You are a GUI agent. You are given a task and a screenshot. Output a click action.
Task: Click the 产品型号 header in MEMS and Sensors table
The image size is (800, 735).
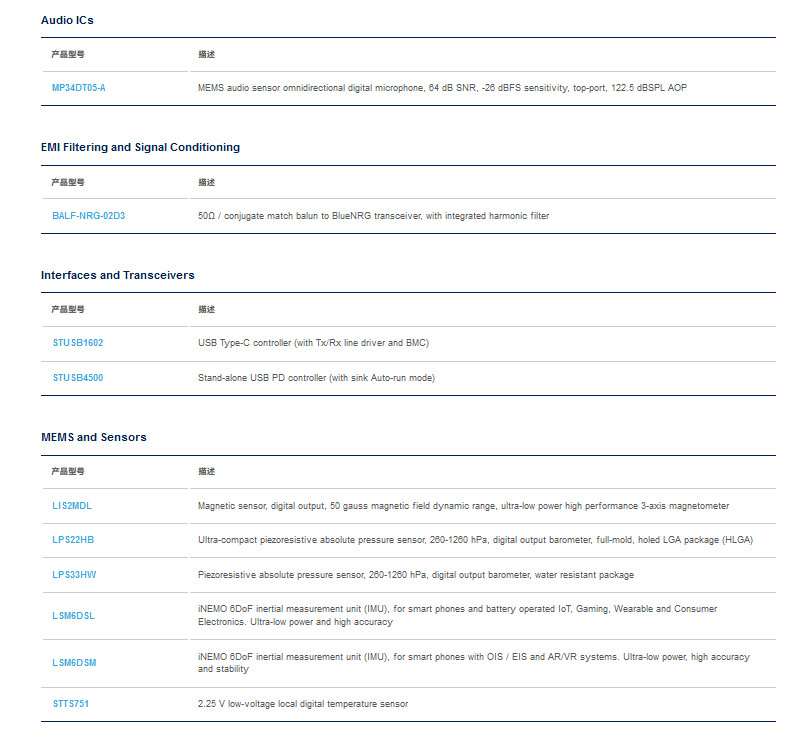tap(68, 472)
